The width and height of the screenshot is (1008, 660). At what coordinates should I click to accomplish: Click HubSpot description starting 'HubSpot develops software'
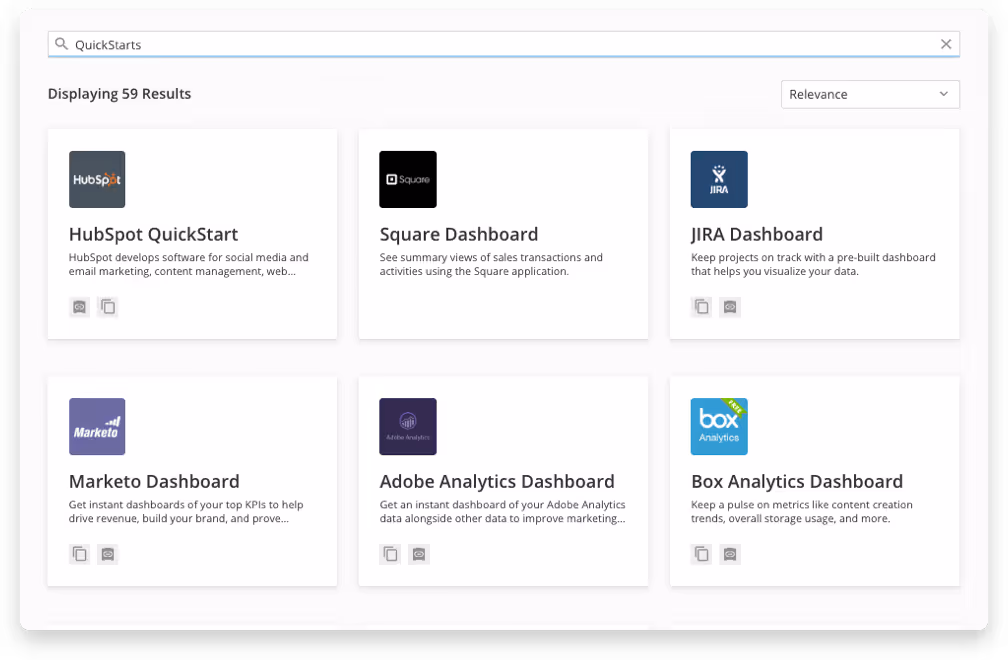(188, 264)
